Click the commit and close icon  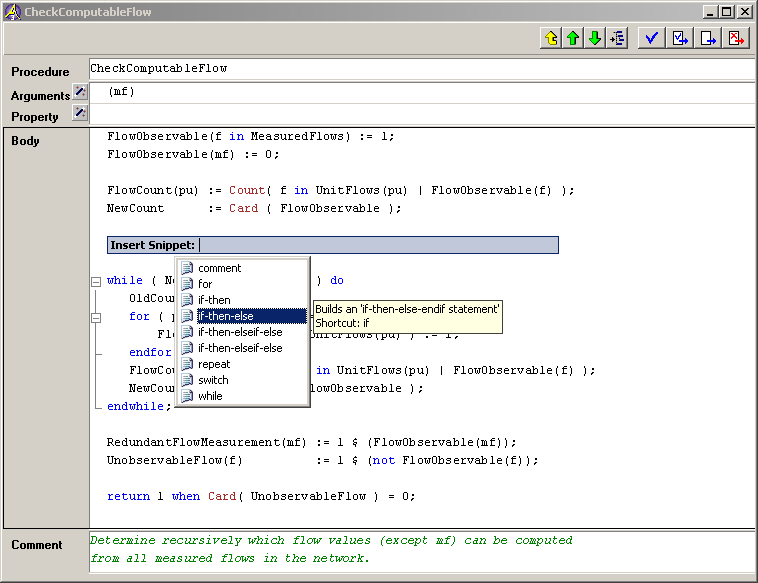[x=708, y=38]
